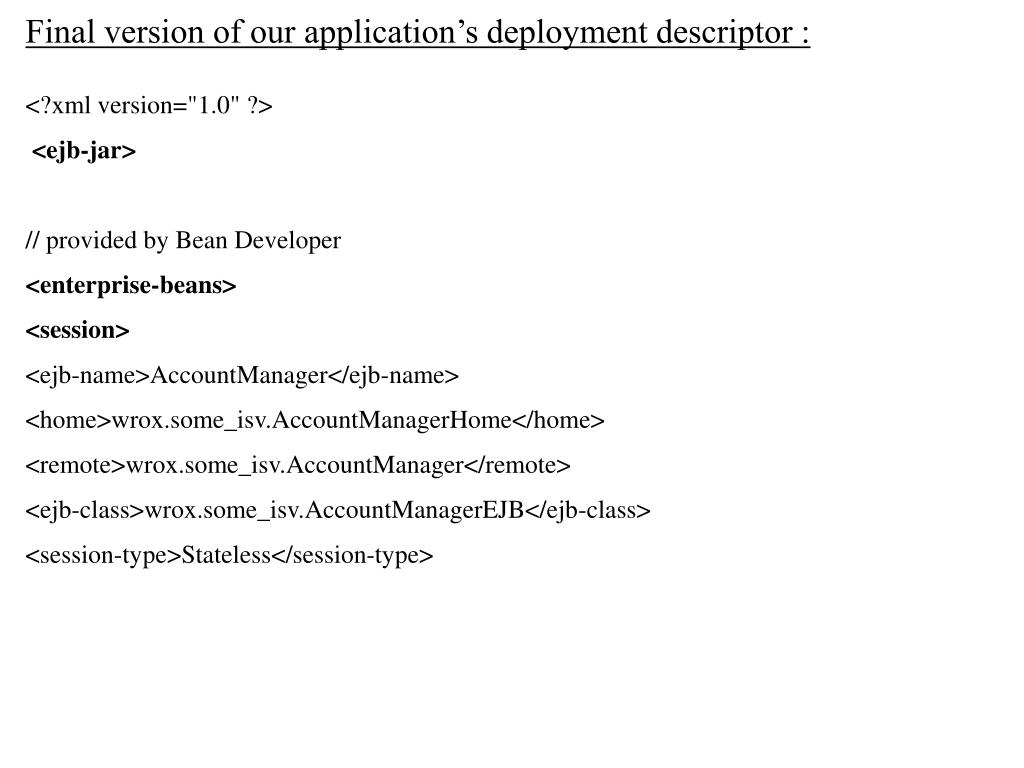The image size is (1024, 768).
Task: Click the opening <ejb-name> tag
Action: click(x=87, y=376)
